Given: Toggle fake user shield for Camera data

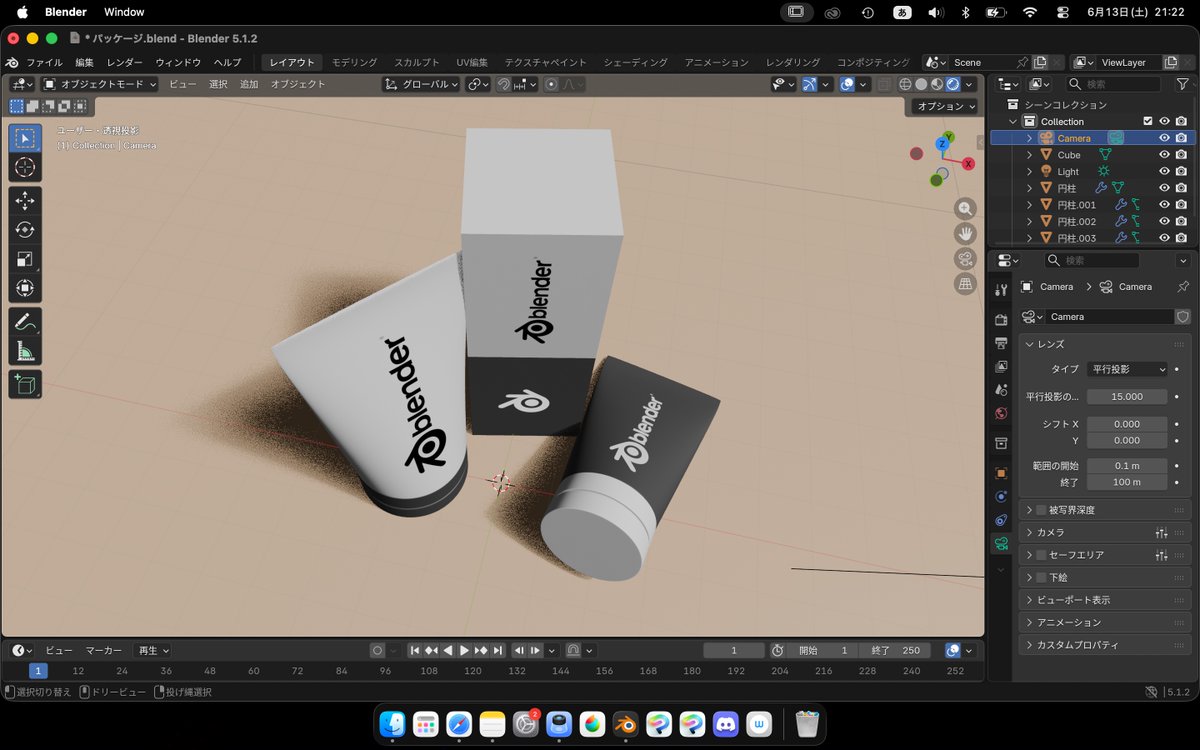Looking at the screenshot, I should click(x=1183, y=317).
